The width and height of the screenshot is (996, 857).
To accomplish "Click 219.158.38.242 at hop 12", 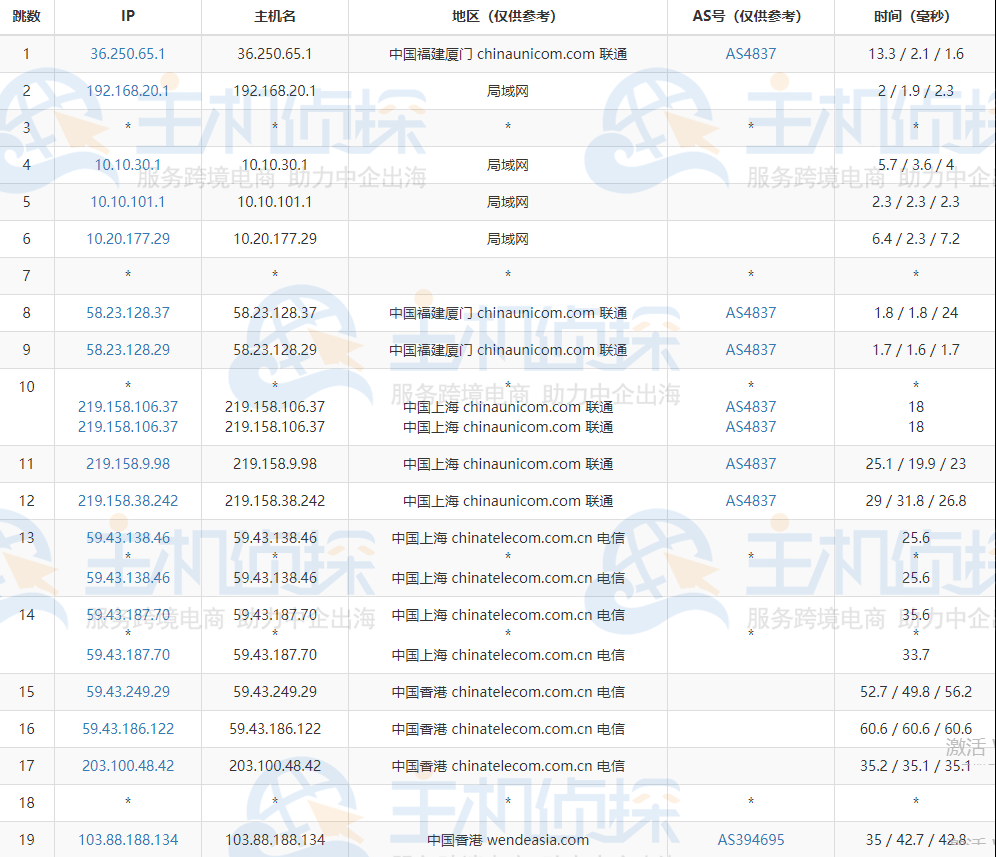I will tap(127, 500).
